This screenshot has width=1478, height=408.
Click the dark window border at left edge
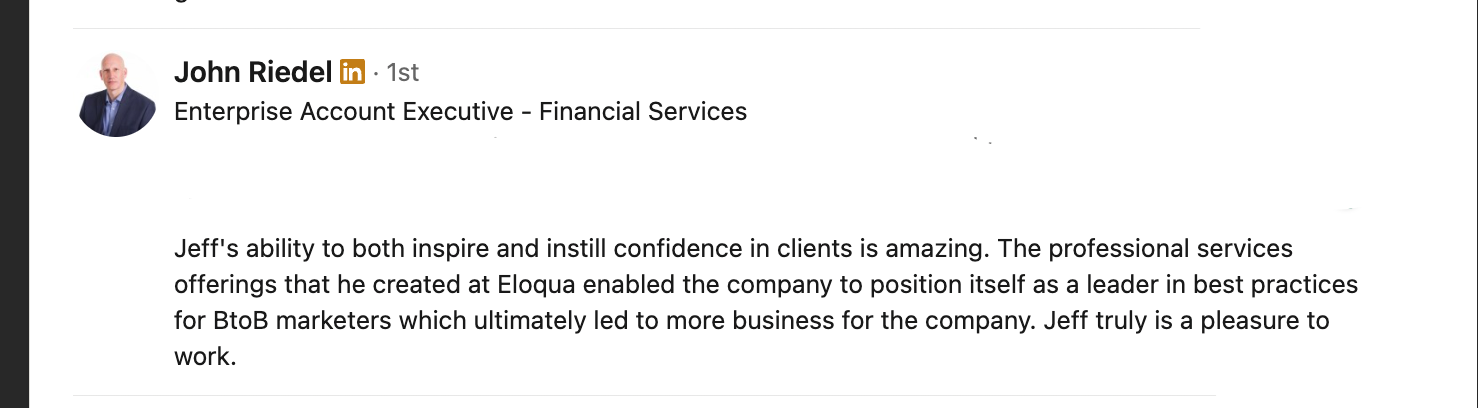(14, 204)
